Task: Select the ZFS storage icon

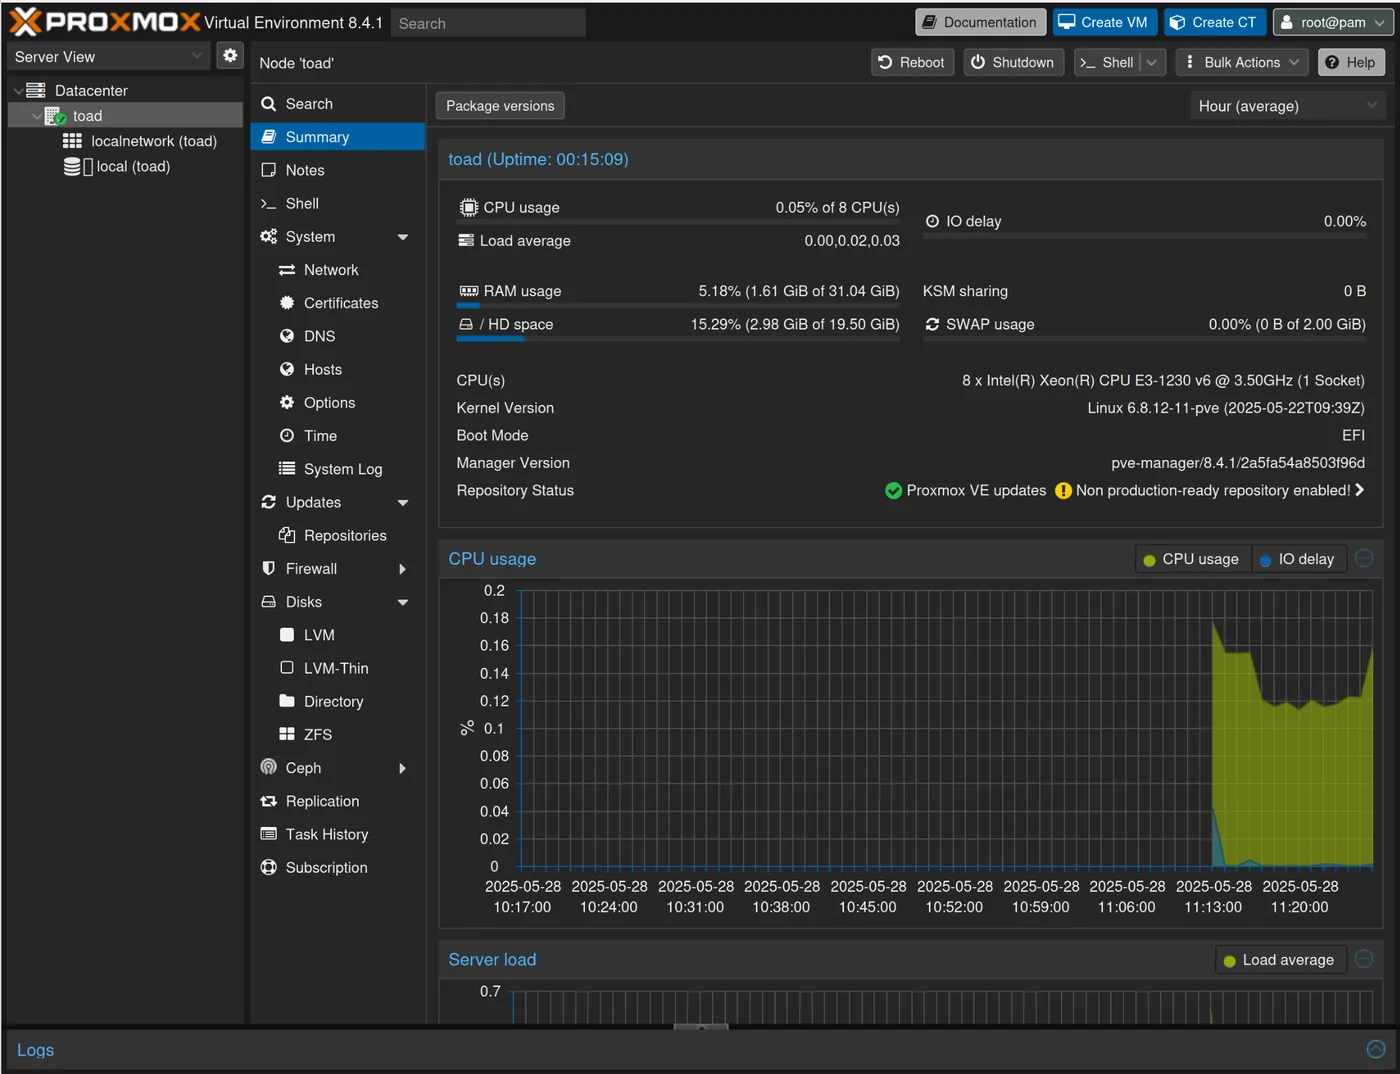Action: [x=289, y=734]
